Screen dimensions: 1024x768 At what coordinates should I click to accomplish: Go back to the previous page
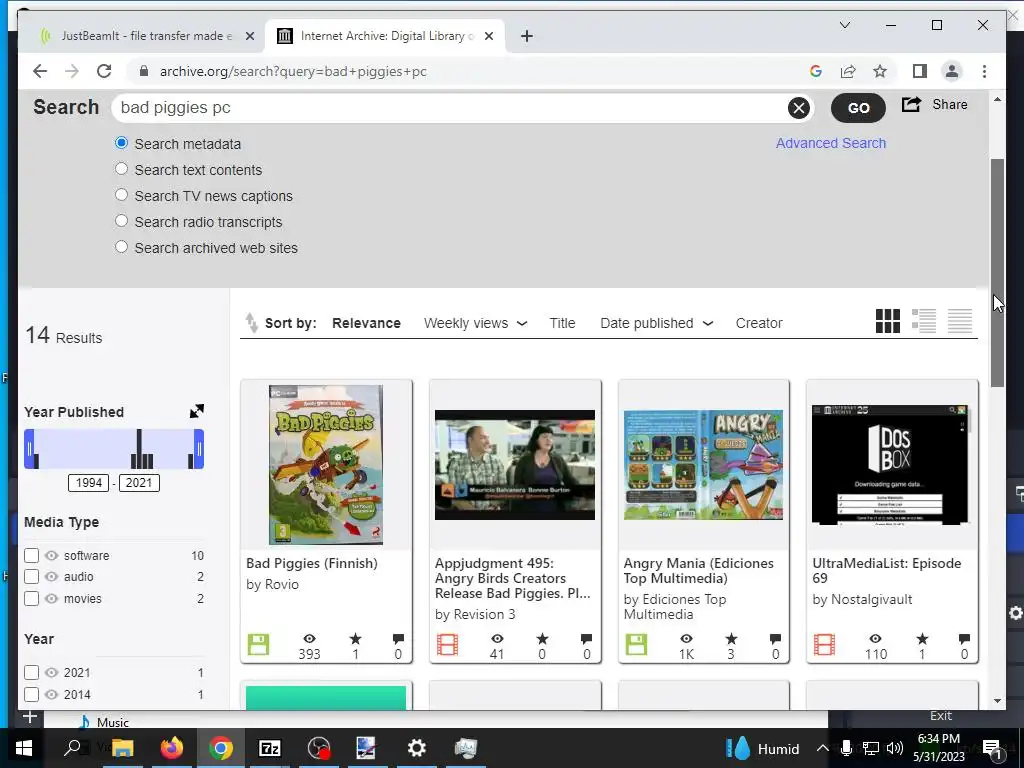pos(40,71)
